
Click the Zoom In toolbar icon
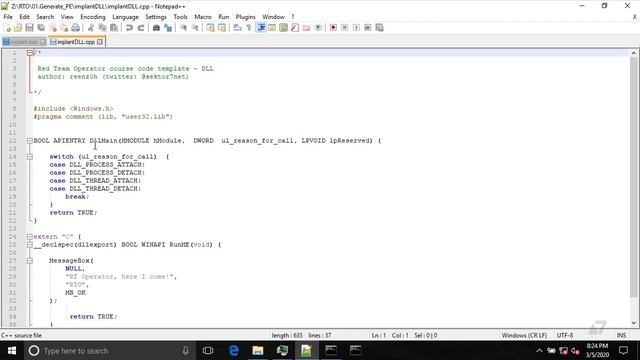tap(183, 28)
